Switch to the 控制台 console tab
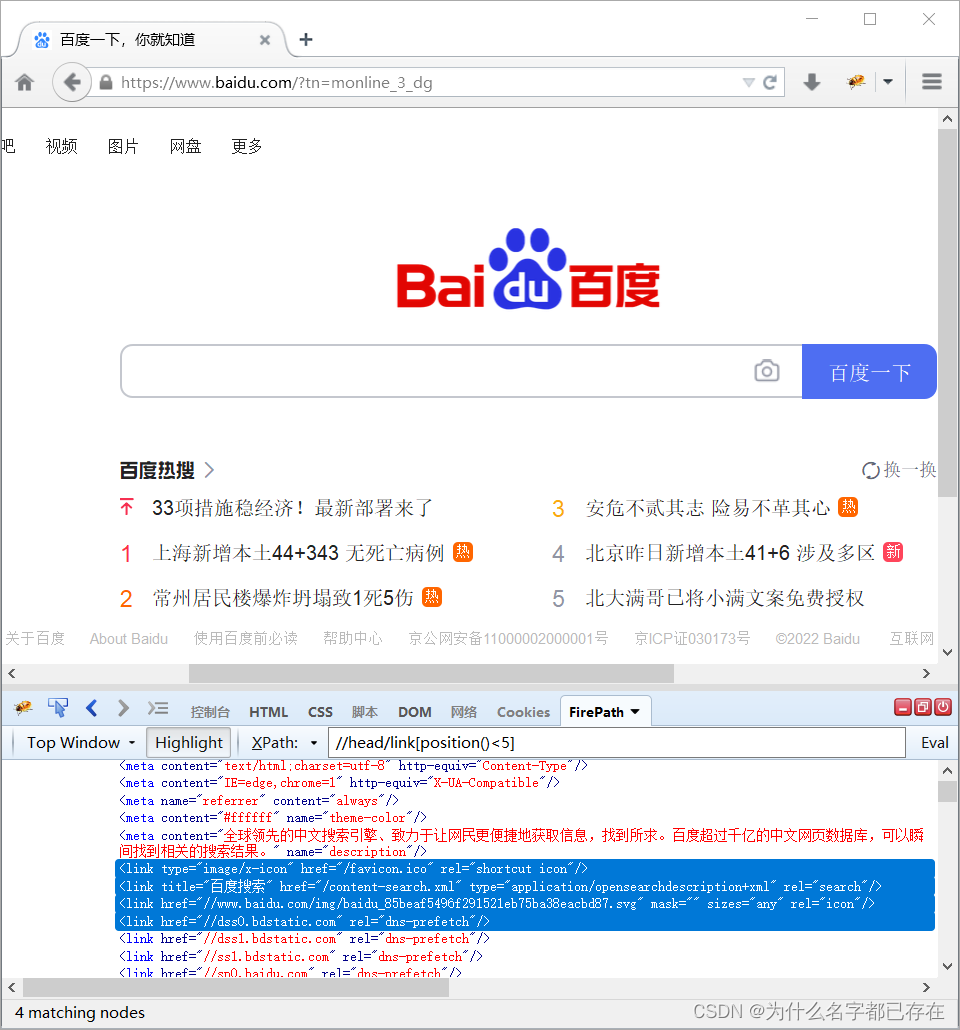Image resolution: width=960 pixels, height=1030 pixels. pyautogui.click(x=210, y=712)
